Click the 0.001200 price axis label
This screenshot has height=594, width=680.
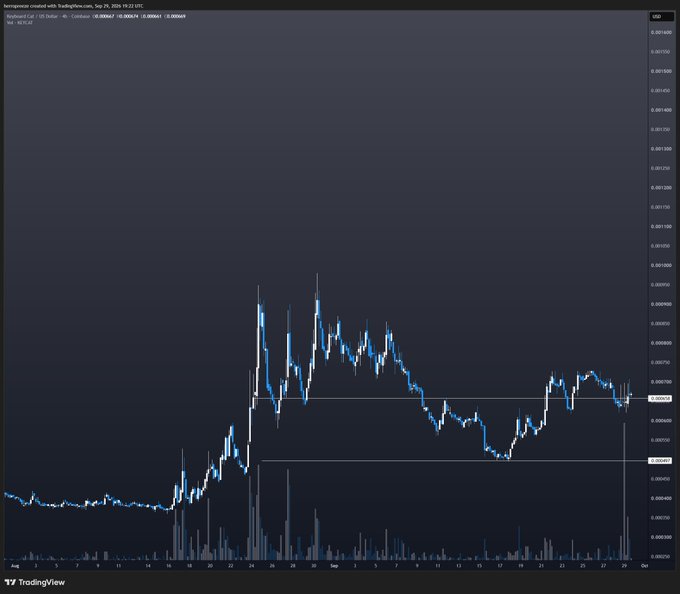click(x=661, y=188)
